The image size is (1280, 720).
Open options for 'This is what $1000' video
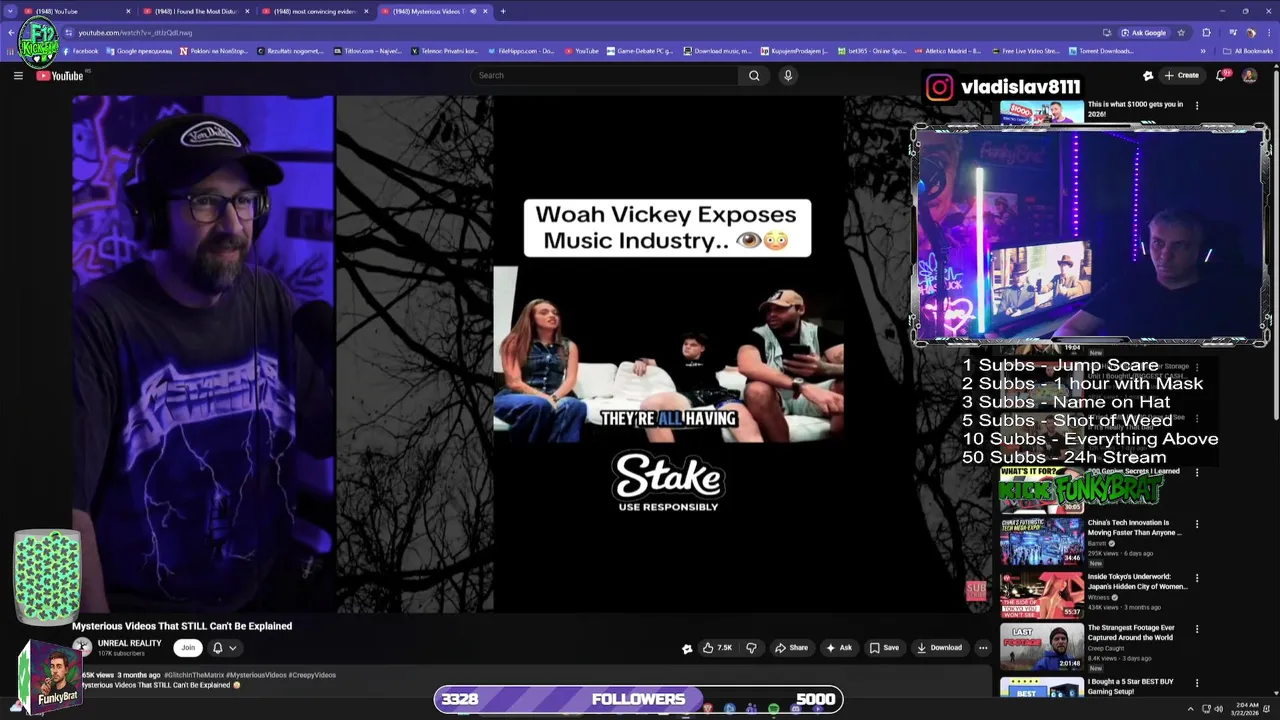1197,104
